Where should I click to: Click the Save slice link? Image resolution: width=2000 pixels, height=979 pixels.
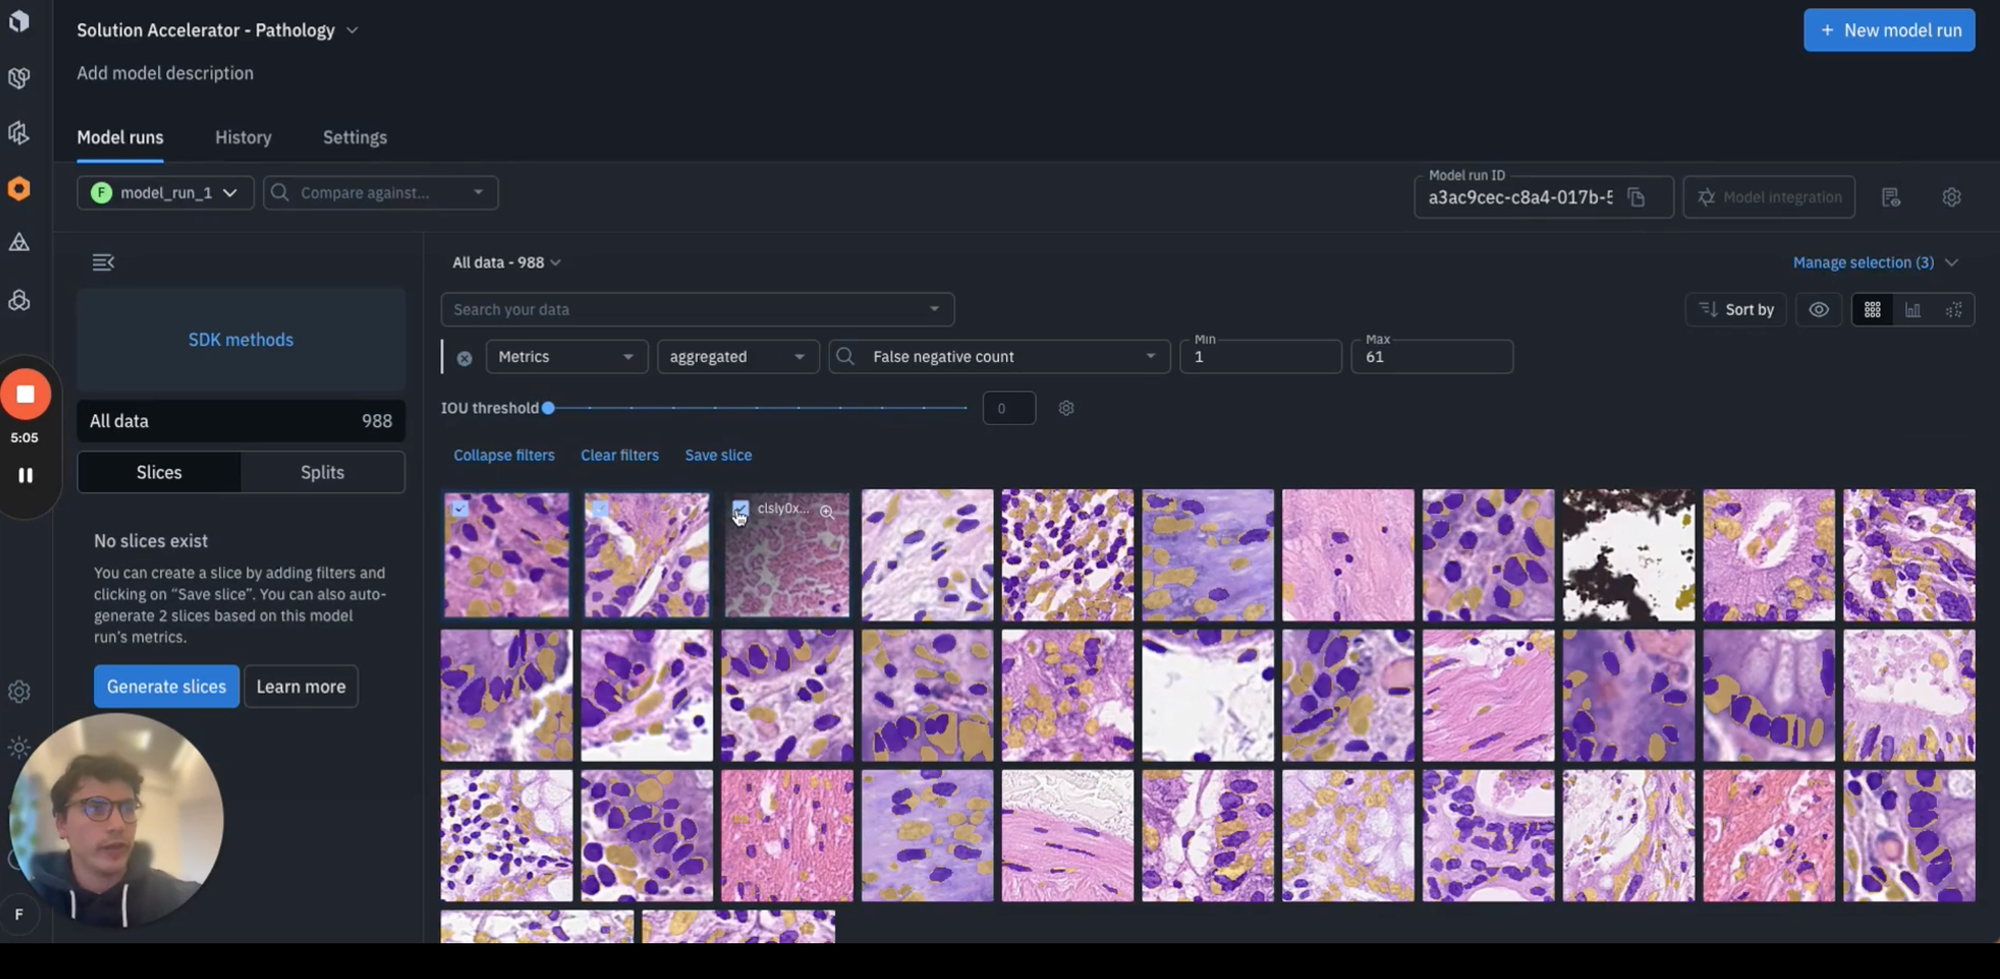click(x=718, y=455)
